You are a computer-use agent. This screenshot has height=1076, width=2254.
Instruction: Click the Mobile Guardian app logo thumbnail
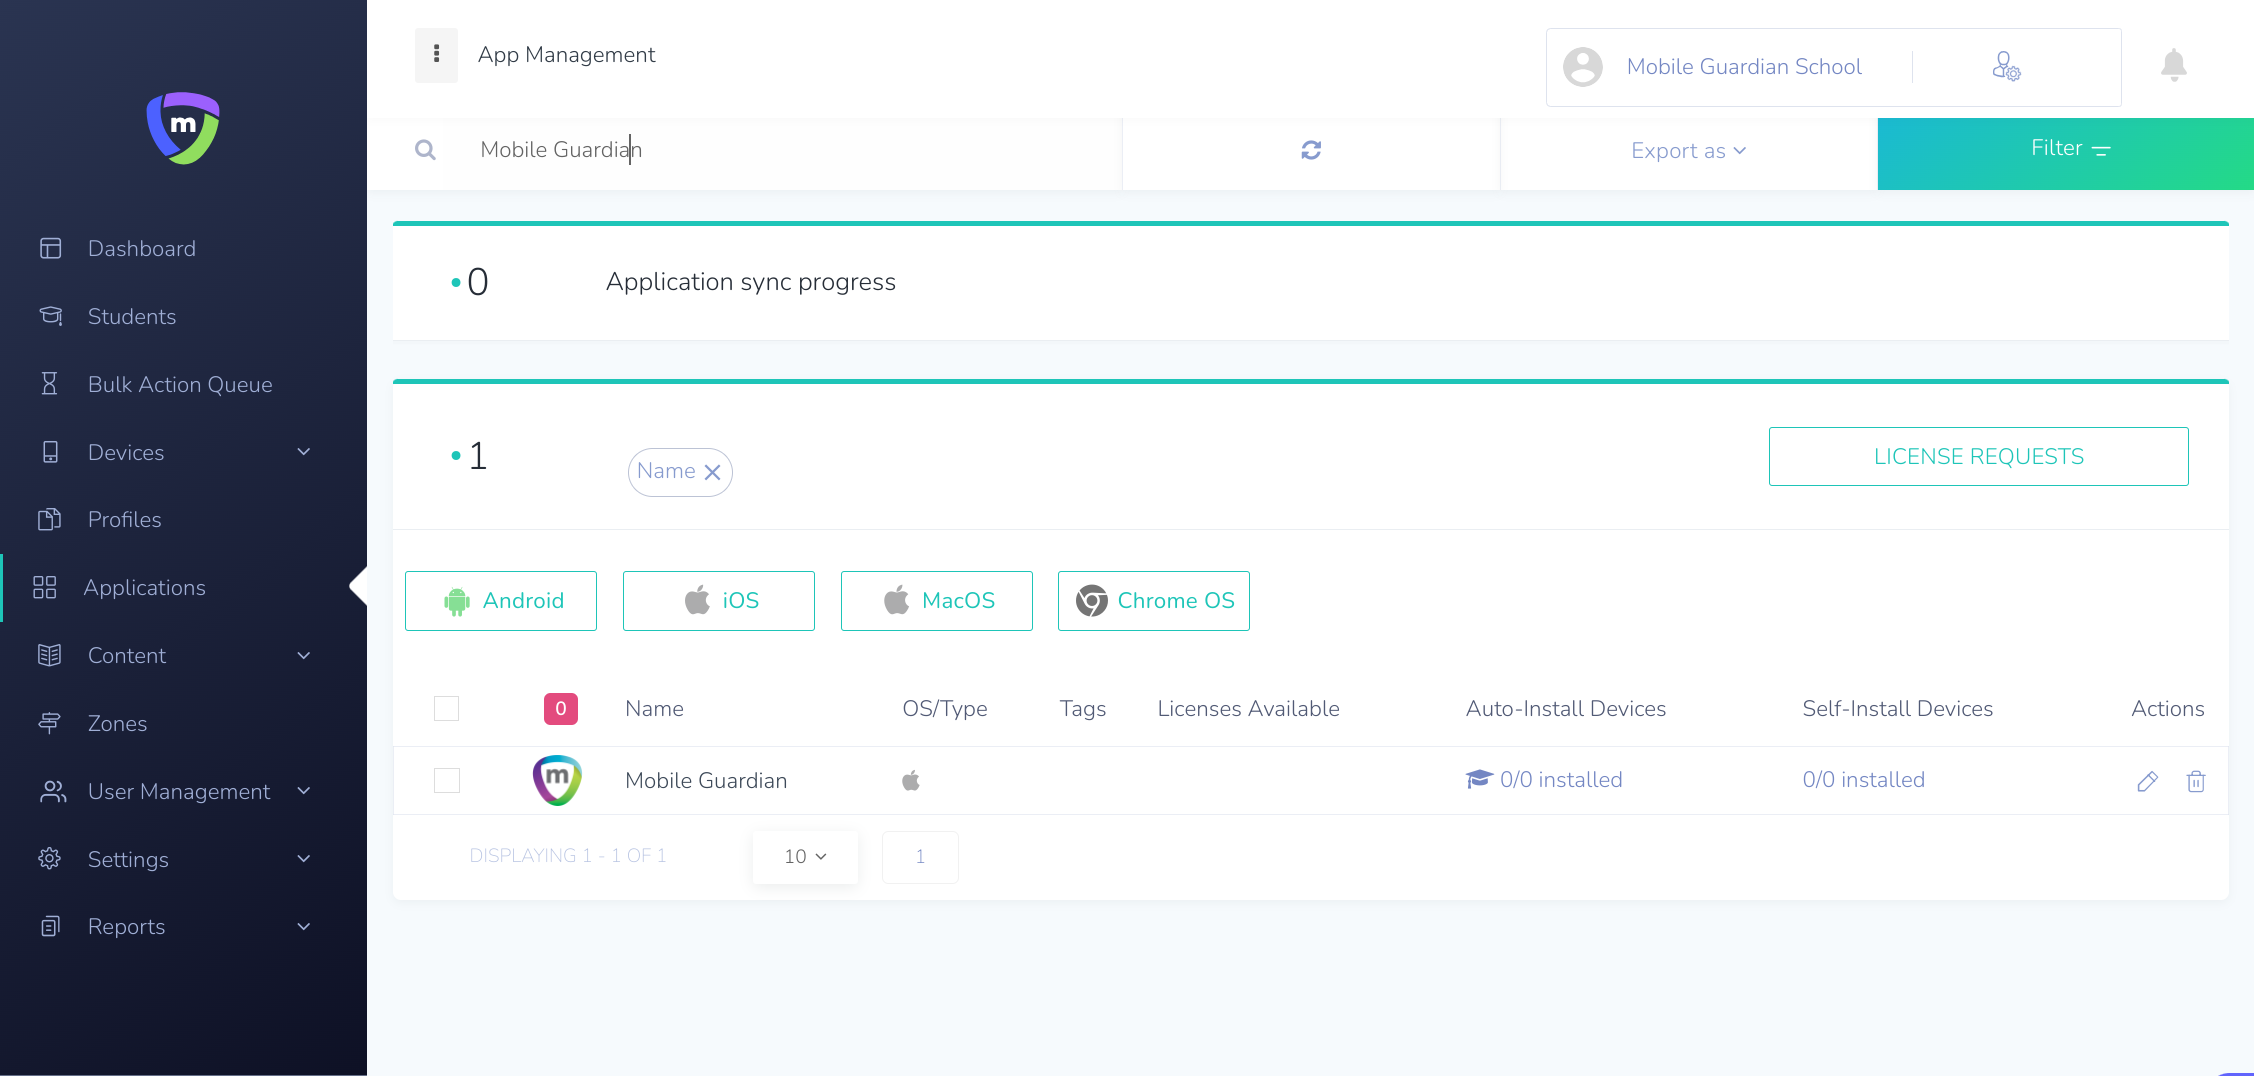[x=557, y=780]
